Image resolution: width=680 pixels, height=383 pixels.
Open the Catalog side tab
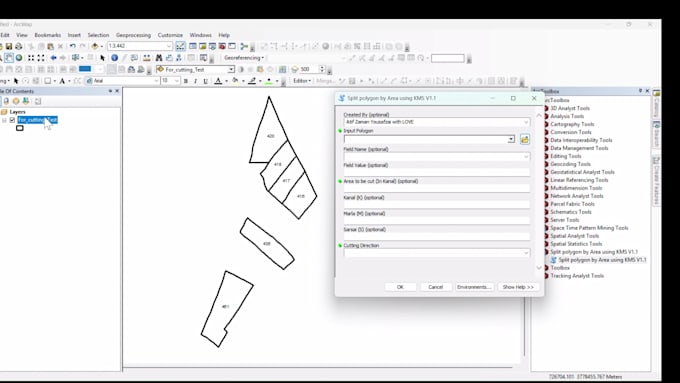657,104
